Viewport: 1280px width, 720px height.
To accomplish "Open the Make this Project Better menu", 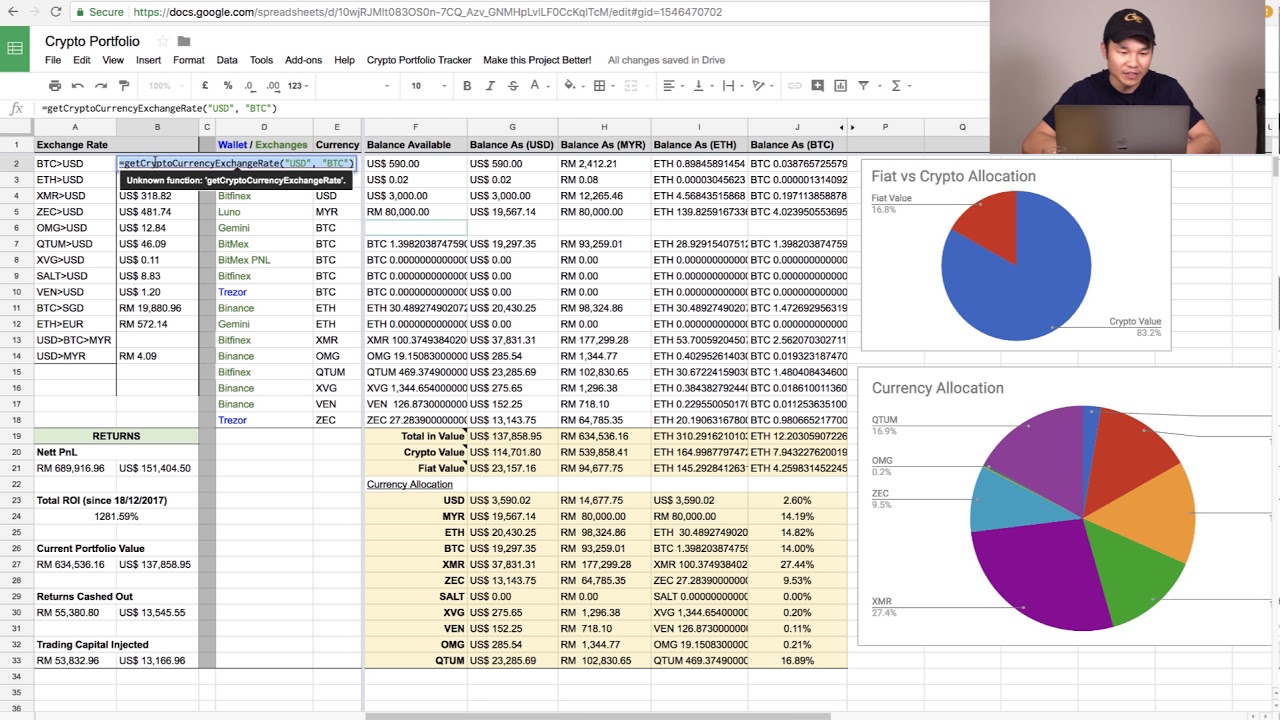I will pyautogui.click(x=537, y=60).
